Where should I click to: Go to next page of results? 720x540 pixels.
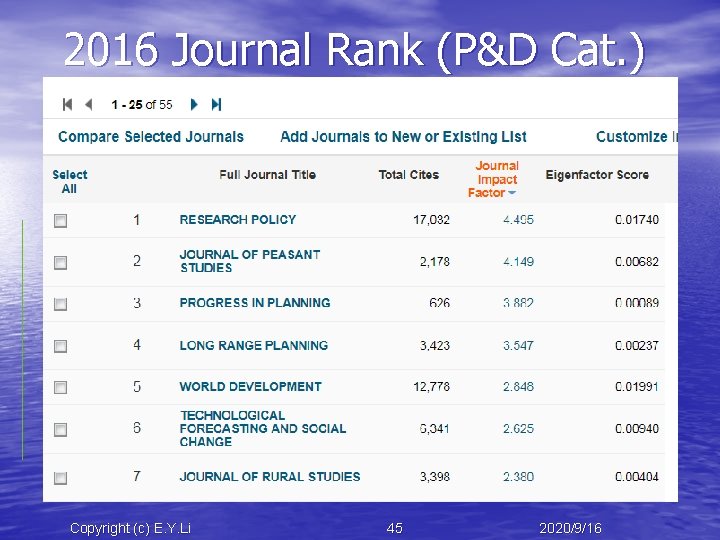point(194,105)
